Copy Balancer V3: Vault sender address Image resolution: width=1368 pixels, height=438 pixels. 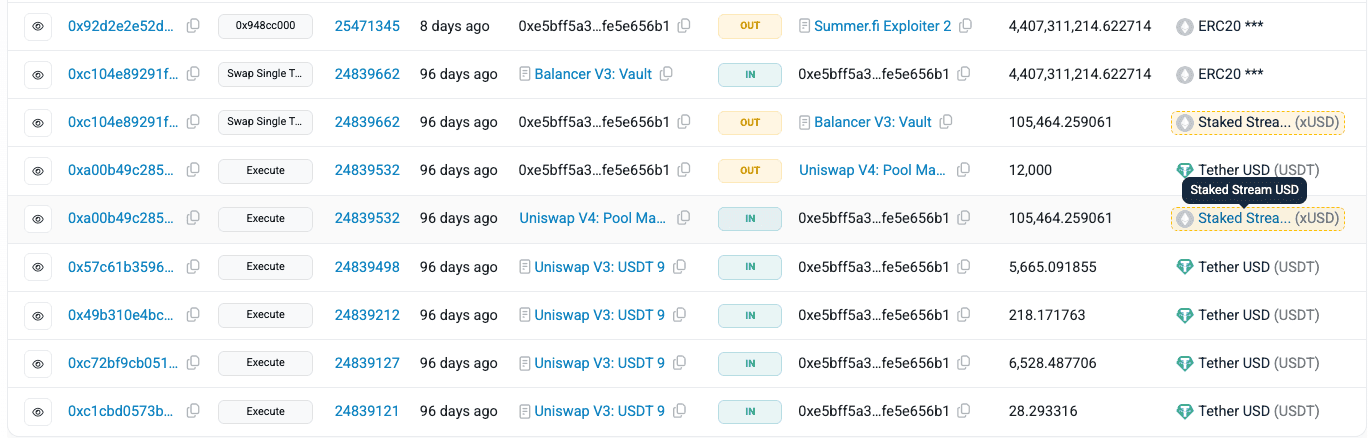coord(666,74)
